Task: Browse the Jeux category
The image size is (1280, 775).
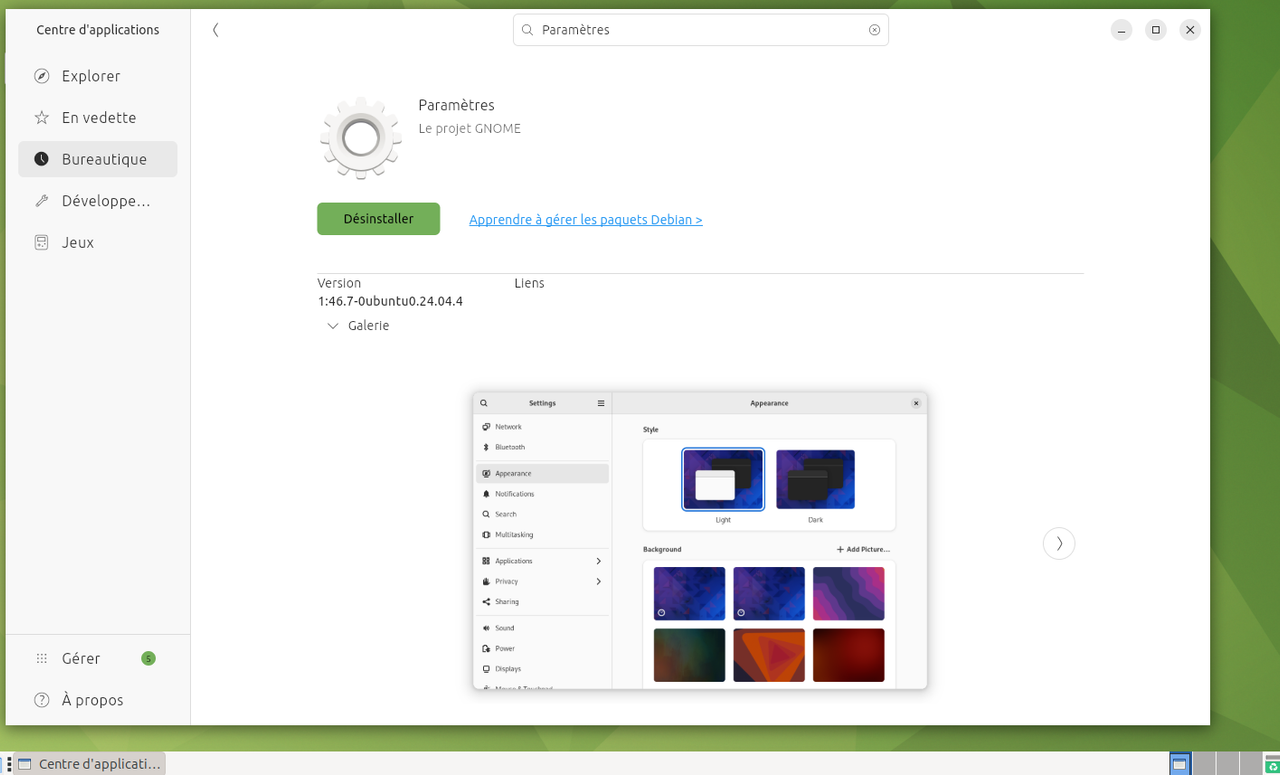Action: click(x=98, y=243)
